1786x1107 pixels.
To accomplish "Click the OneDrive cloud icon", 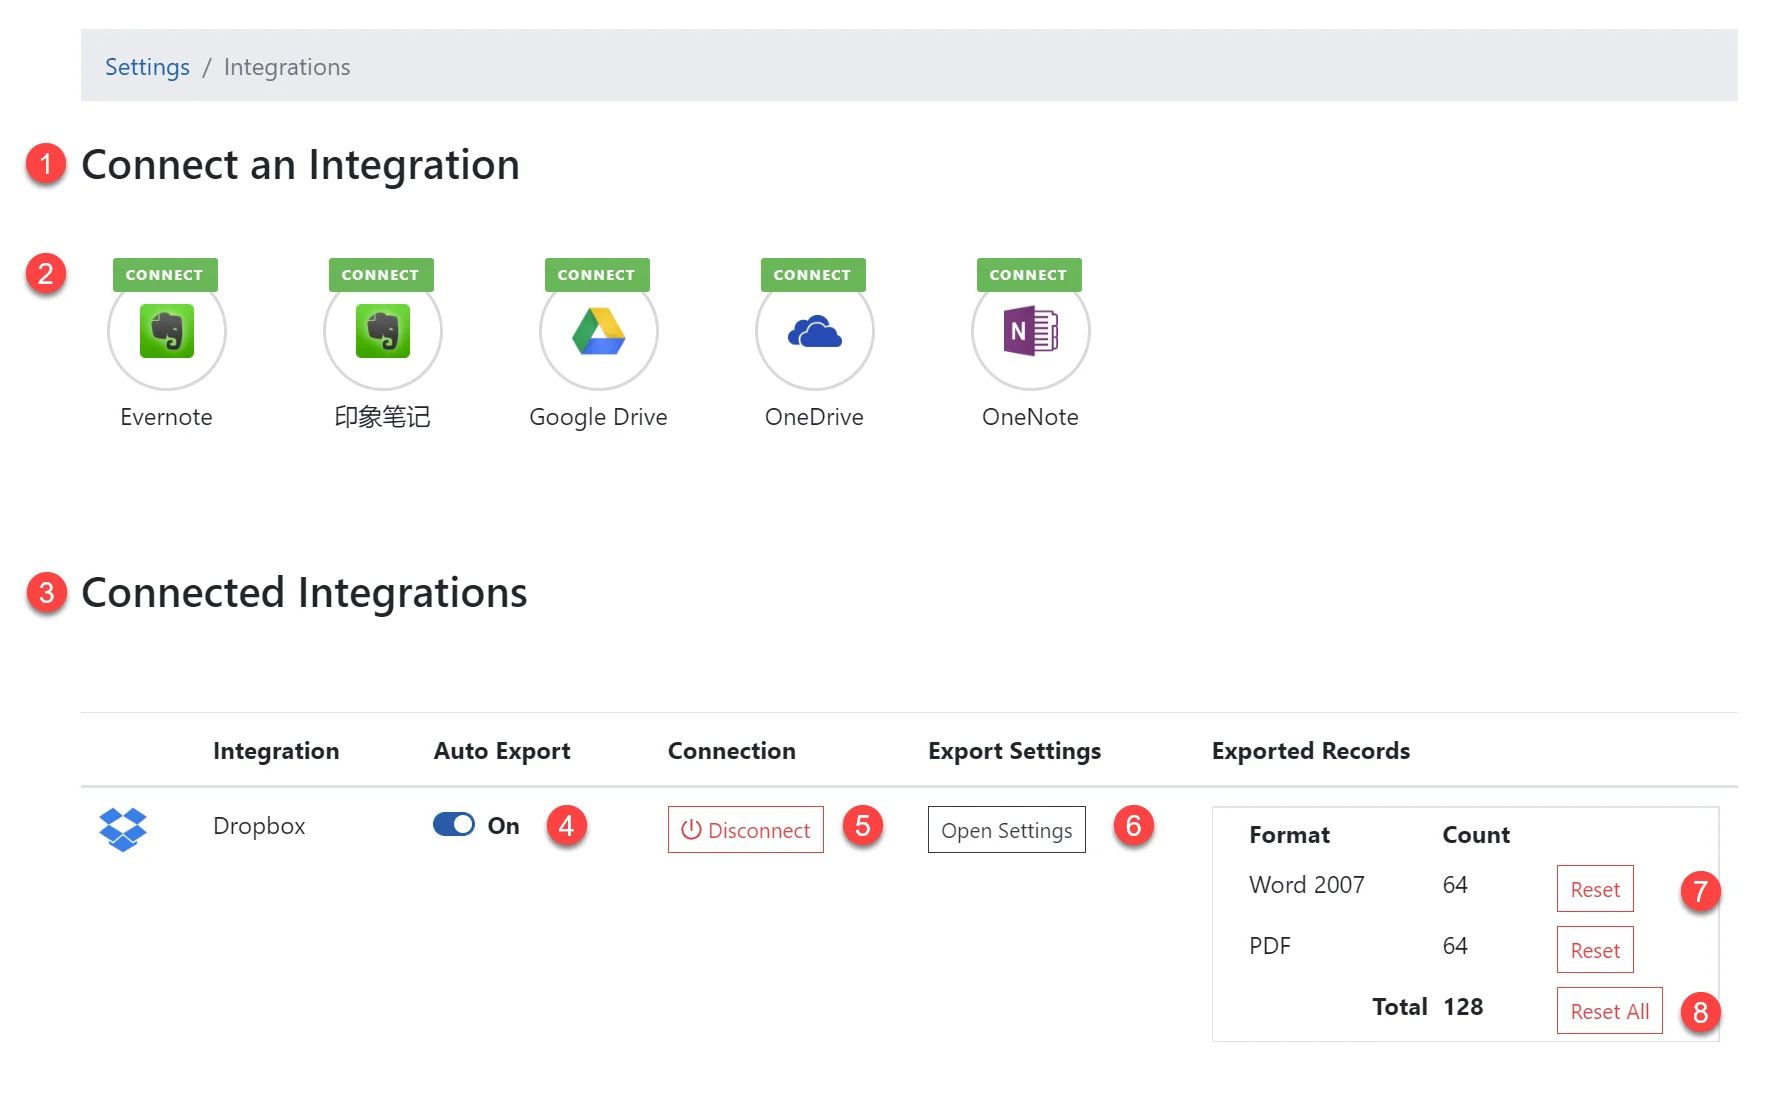I will (815, 331).
